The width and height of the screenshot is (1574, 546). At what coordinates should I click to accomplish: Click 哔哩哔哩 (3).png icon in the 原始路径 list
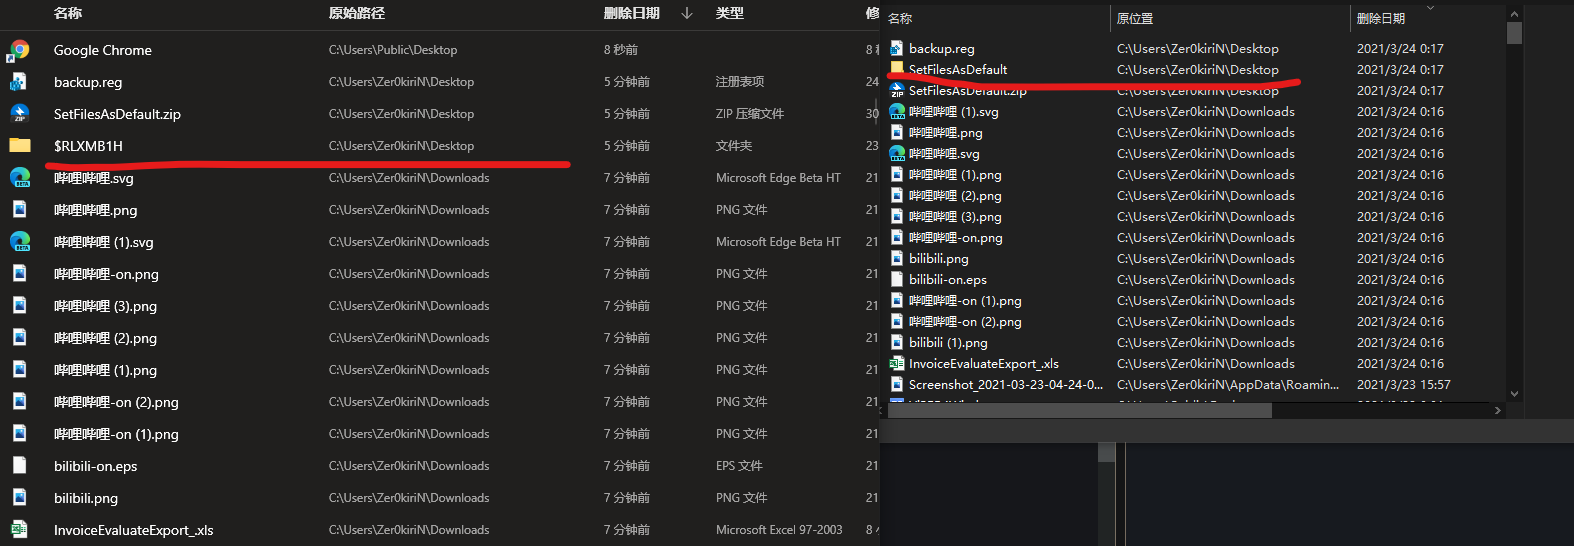pos(19,306)
